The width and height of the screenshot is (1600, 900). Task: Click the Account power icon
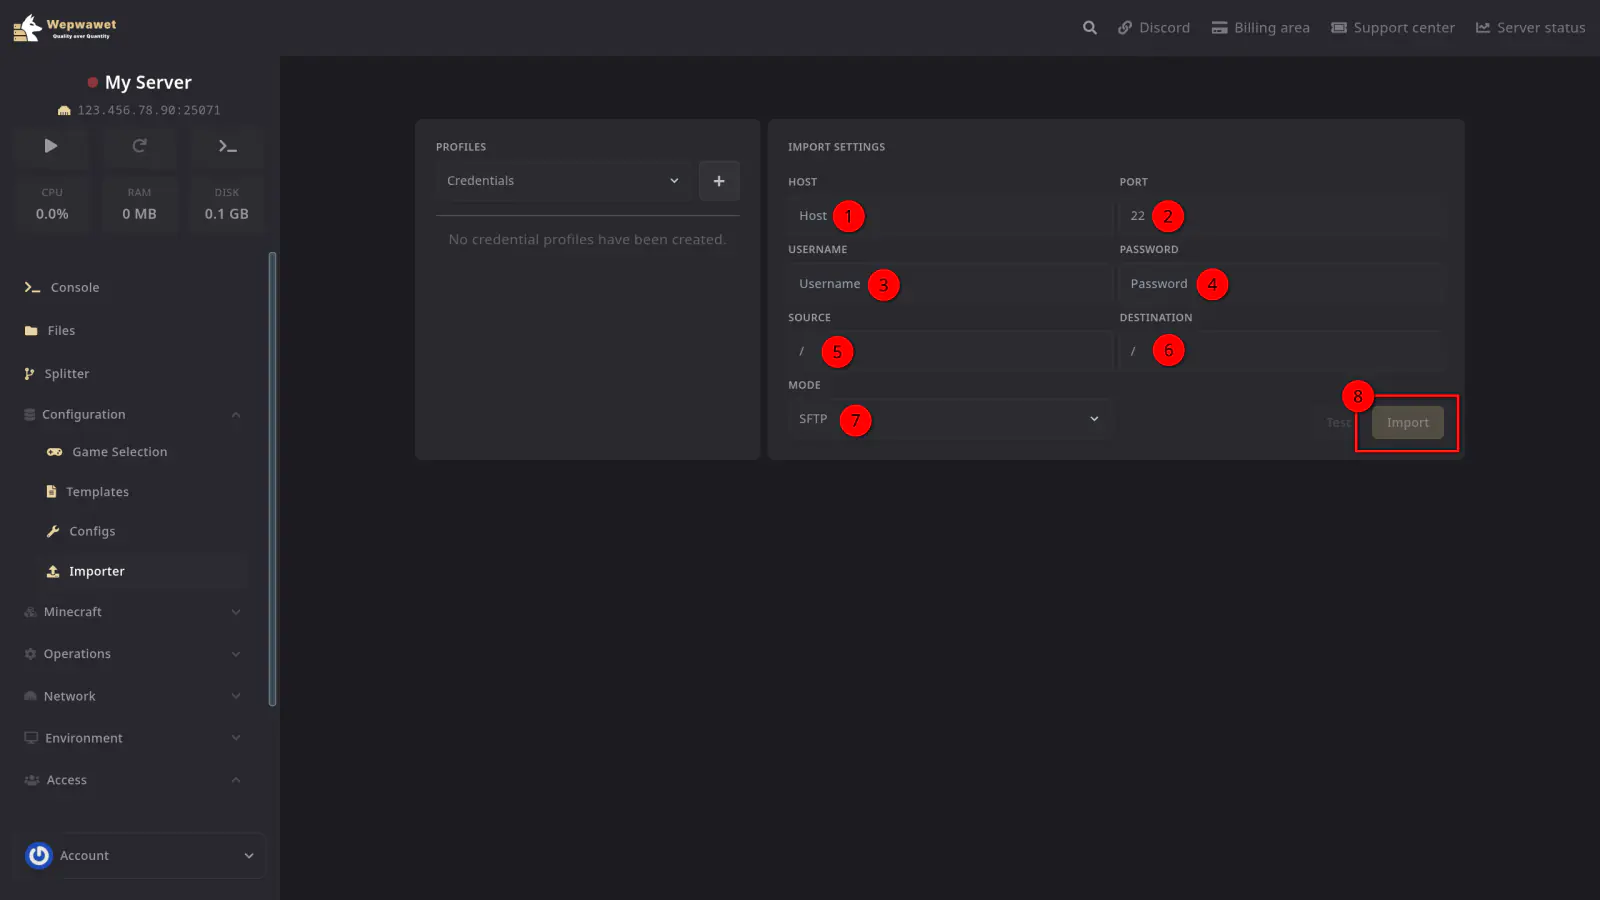click(x=39, y=856)
